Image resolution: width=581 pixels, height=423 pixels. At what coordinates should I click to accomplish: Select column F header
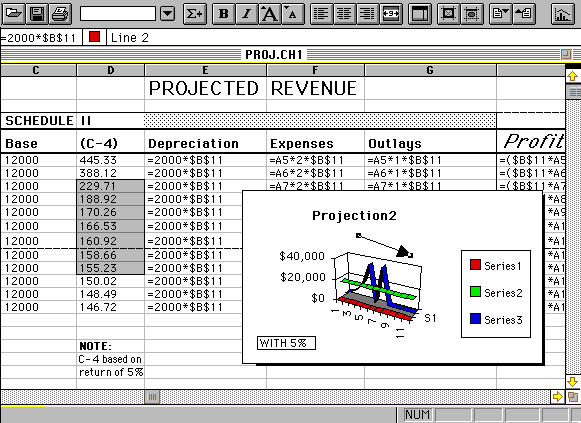(315, 70)
